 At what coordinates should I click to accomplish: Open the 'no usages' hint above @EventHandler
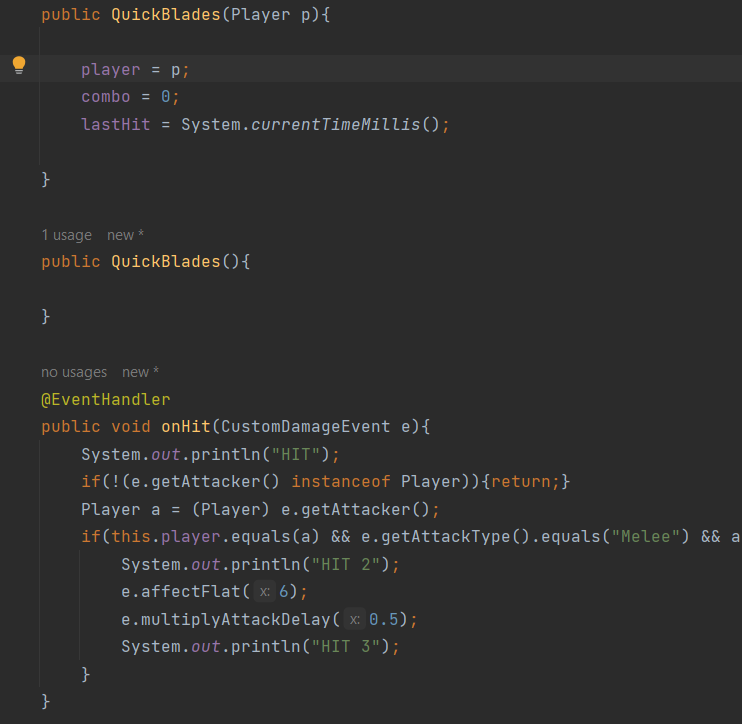click(74, 372)
